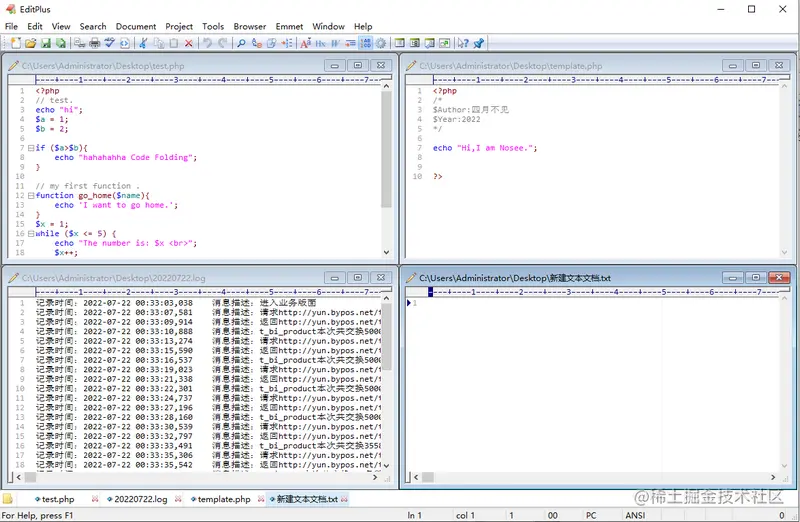Click the Replace toolbar icon

(257, 43)
